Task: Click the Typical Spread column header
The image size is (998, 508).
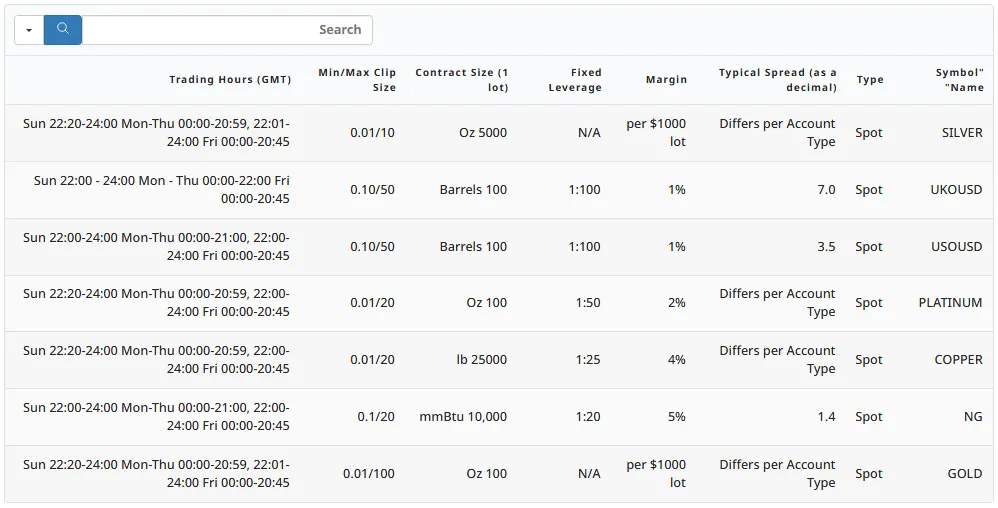Action: click(x=777, y=80)
